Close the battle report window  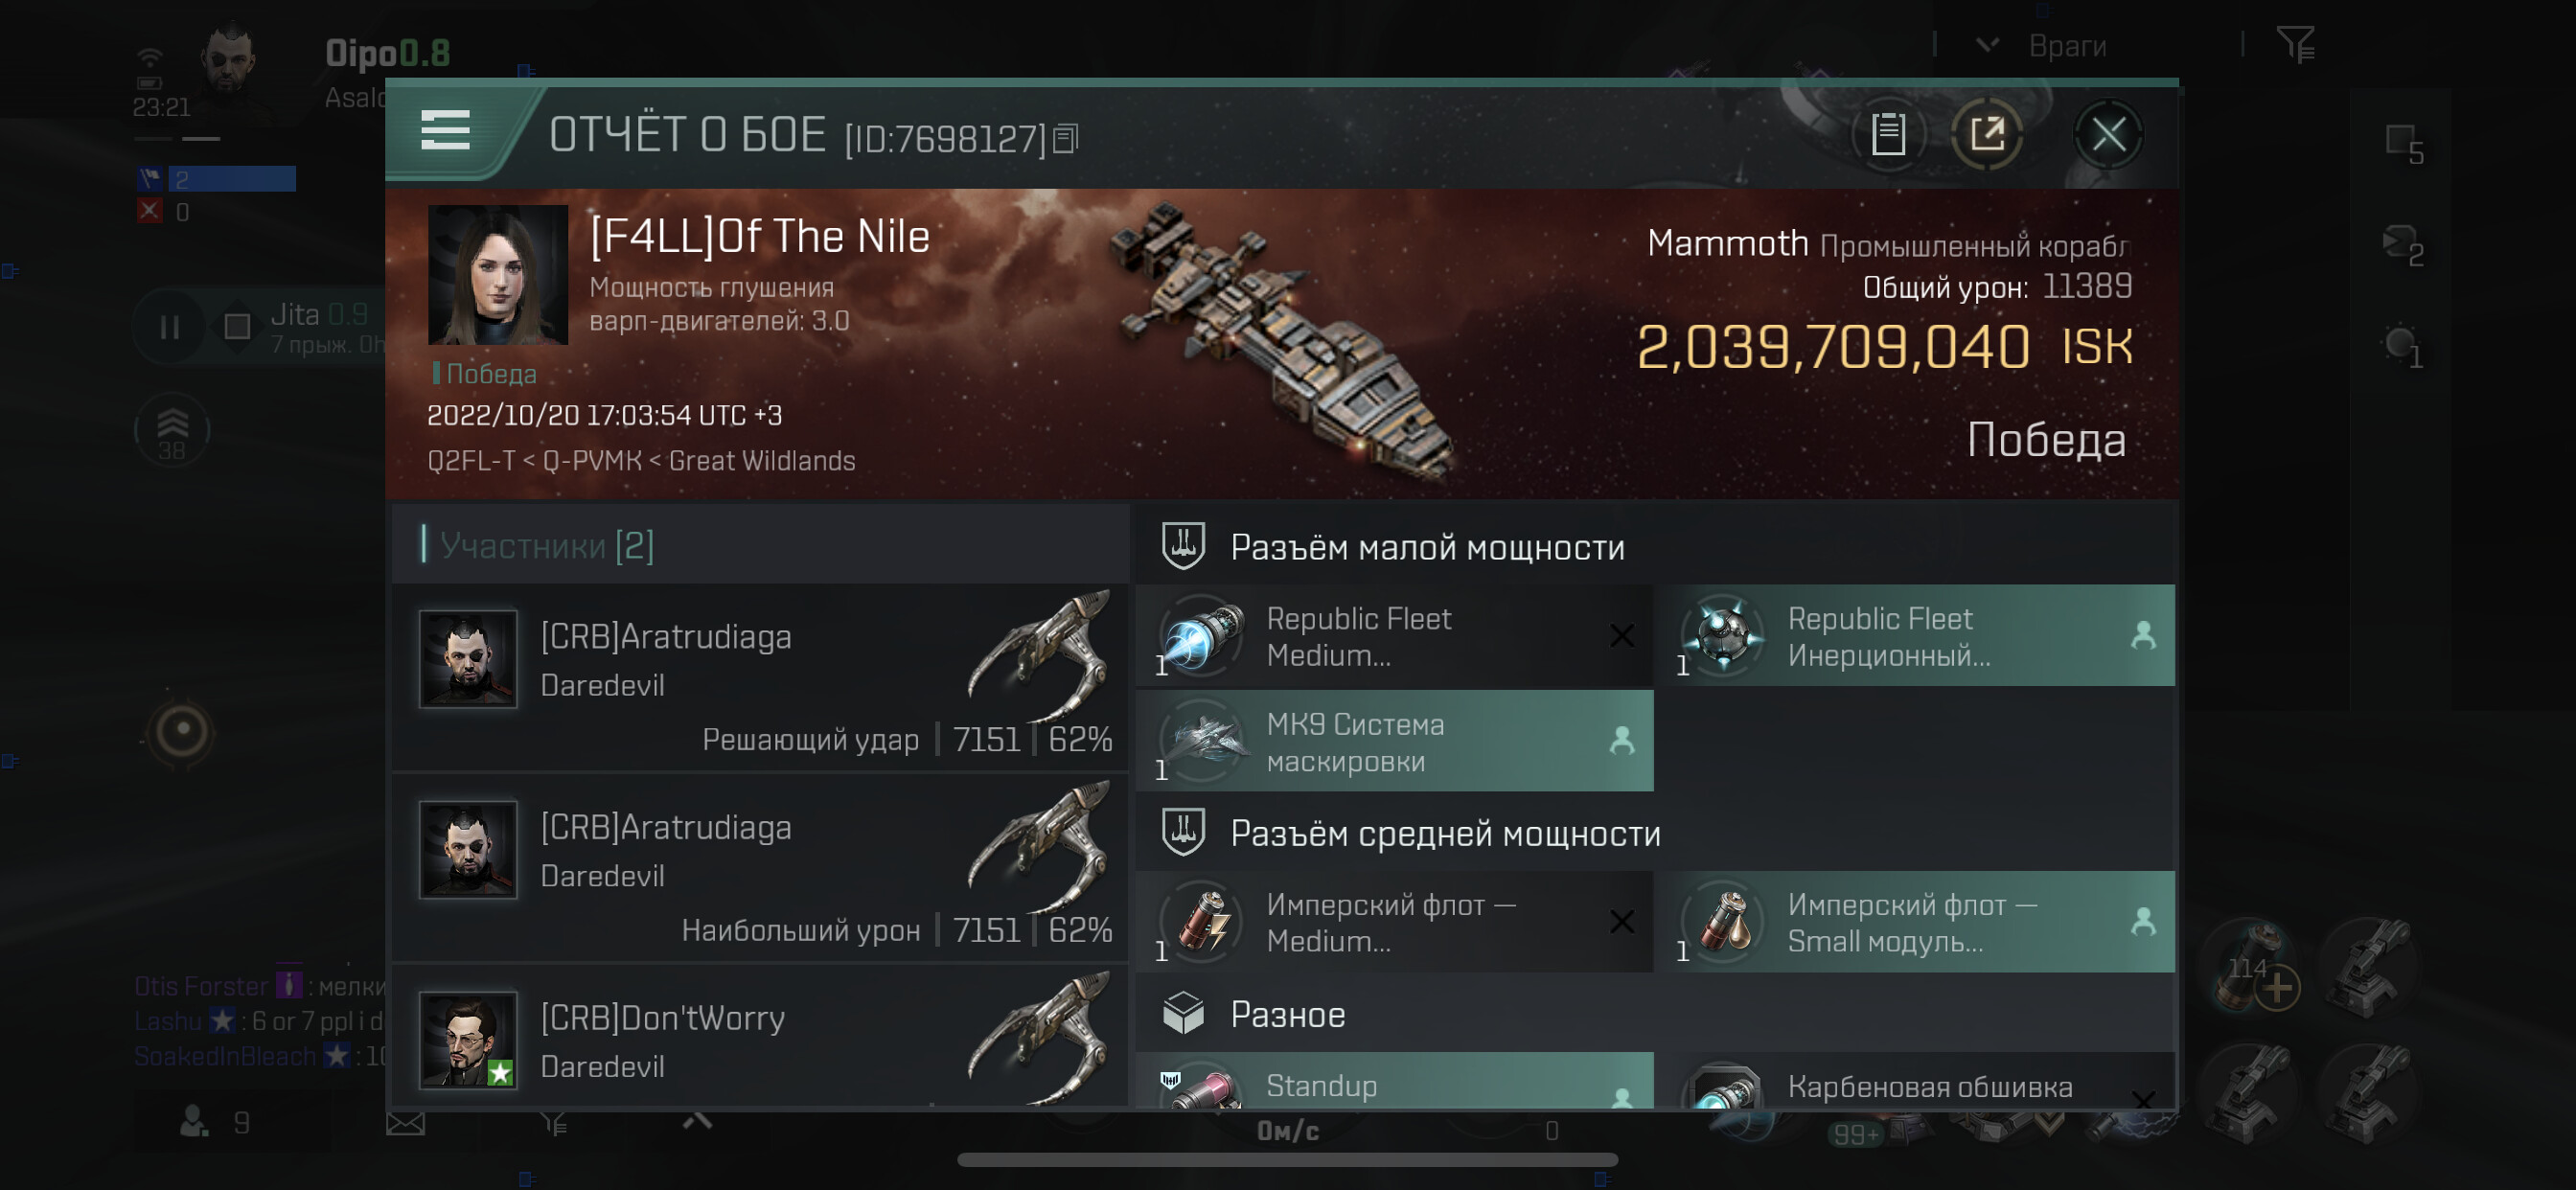pyautogui.click(x=2108, y=134)
